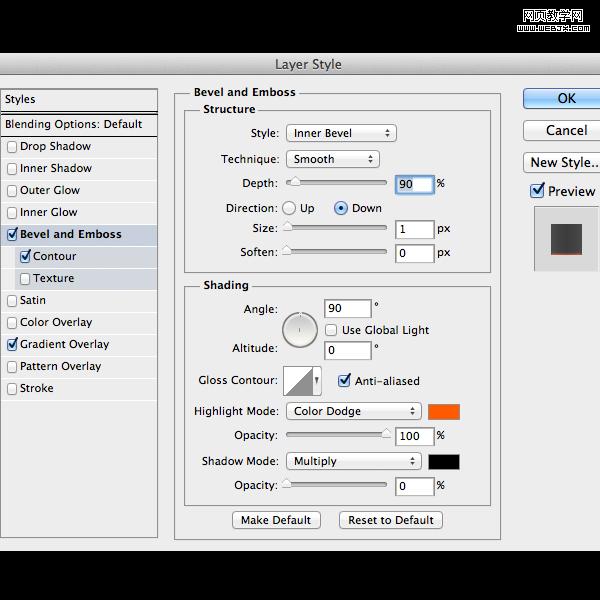Open the Highlight Mode dropdown showing Color Dodge
This screenshot has height=600, width=600.
(x=354, y=411)
